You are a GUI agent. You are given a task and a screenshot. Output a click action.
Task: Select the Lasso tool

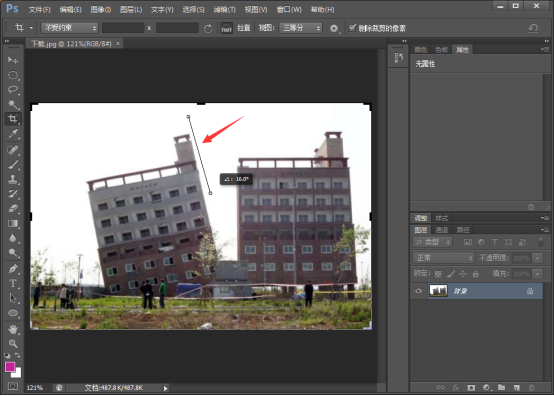pyautogui.click(x=13, y=89)
